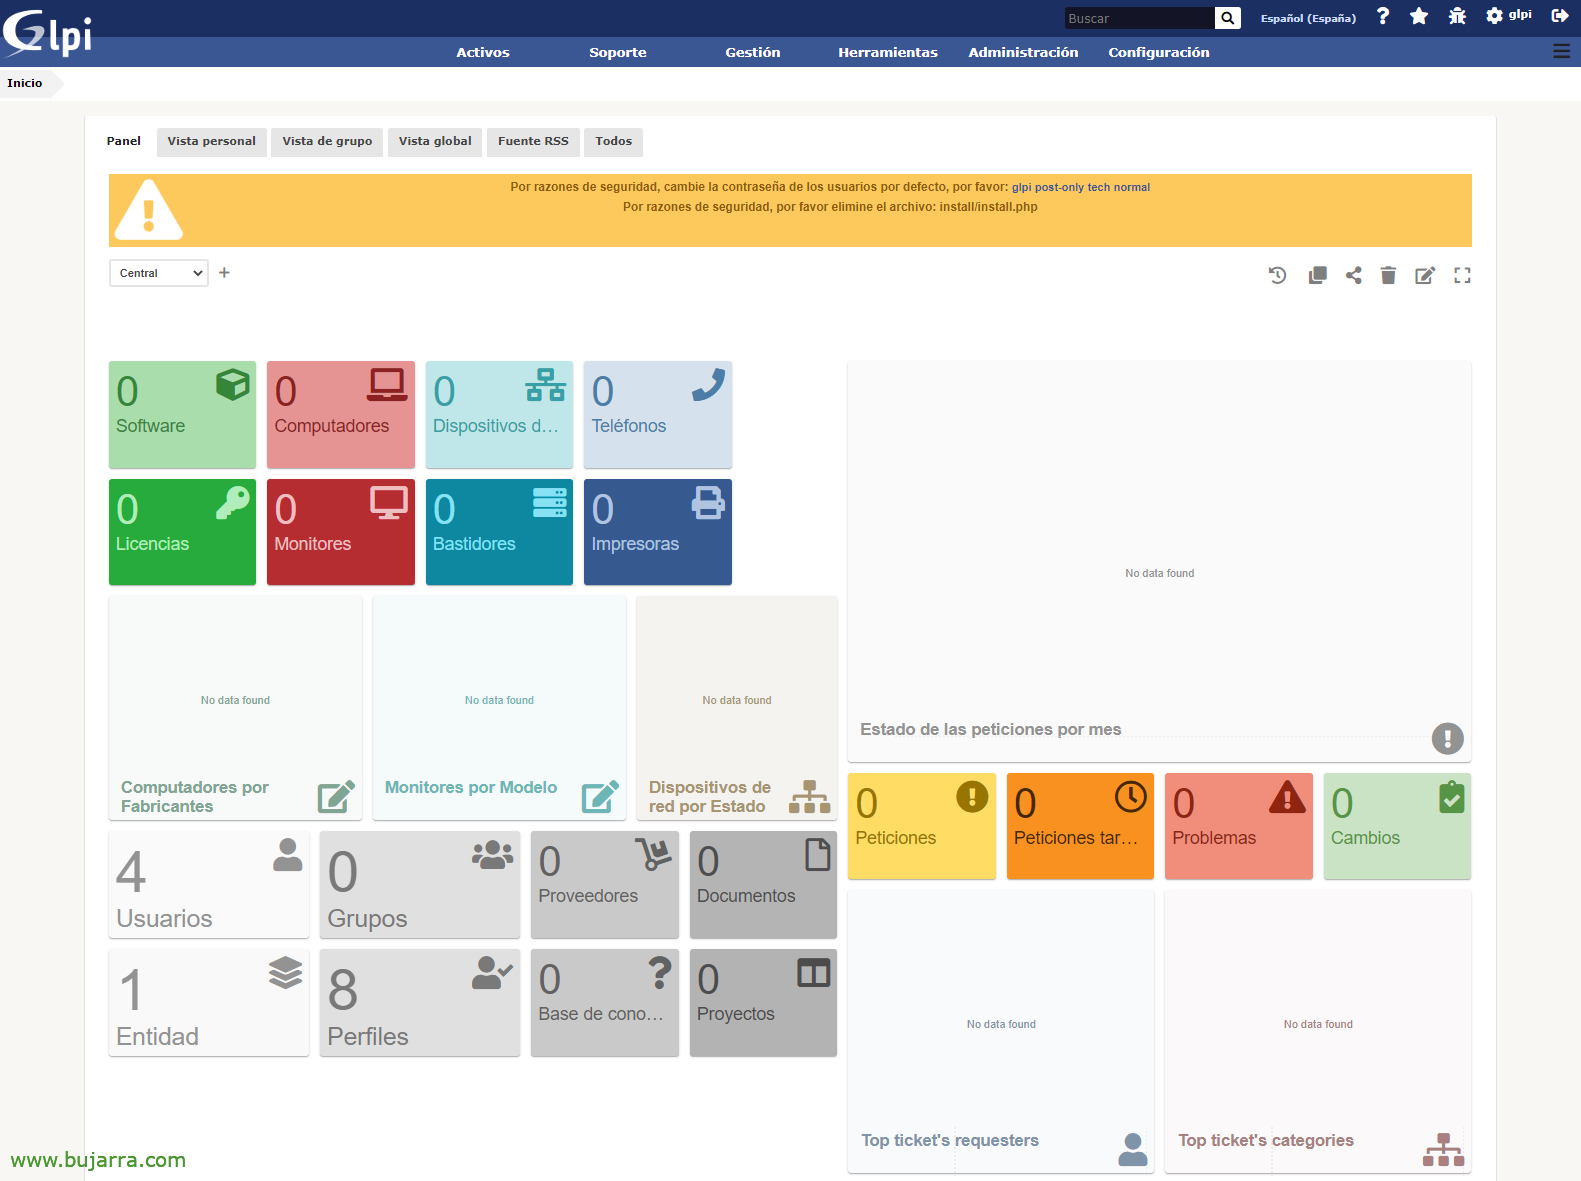The image size is (1581, 1181).
Task: Switch to the Vista personal tab
Action: click(x=211, y=141)
